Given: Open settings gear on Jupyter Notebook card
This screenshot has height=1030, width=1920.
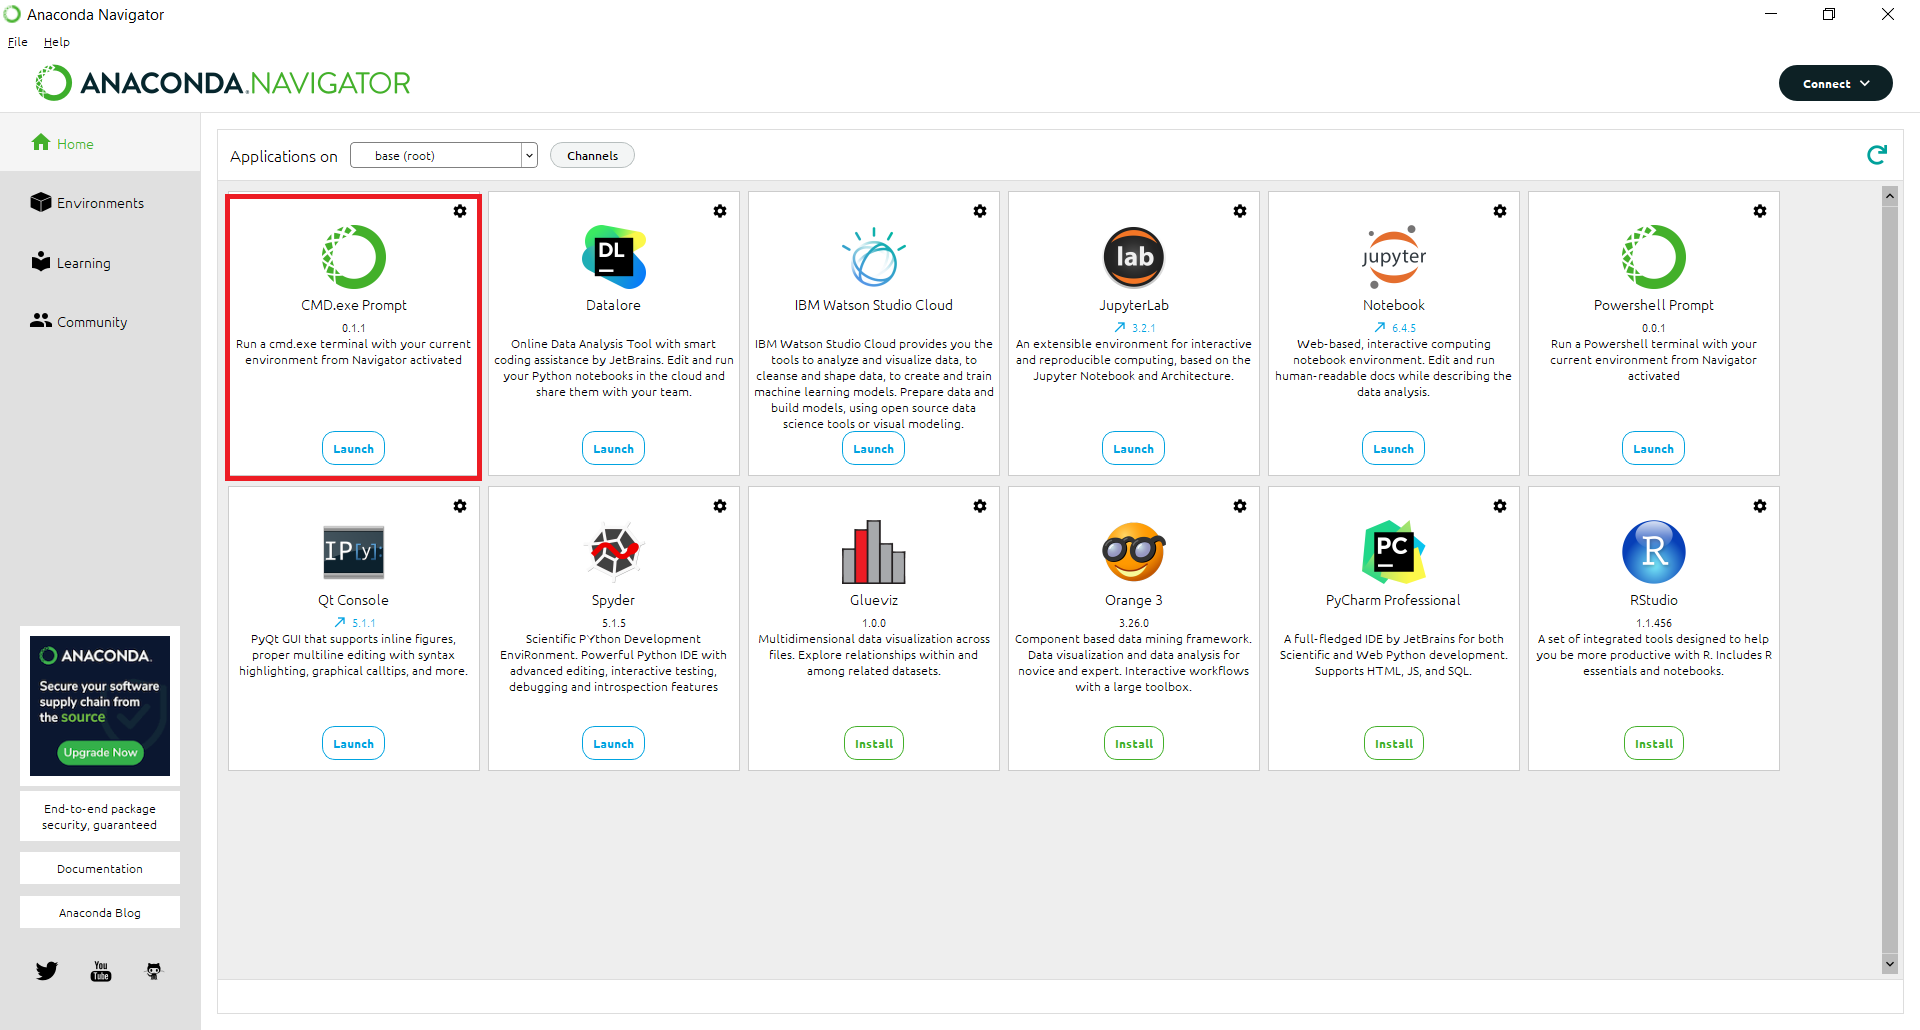Looking at the screenshot, I should coord(1500,211).
